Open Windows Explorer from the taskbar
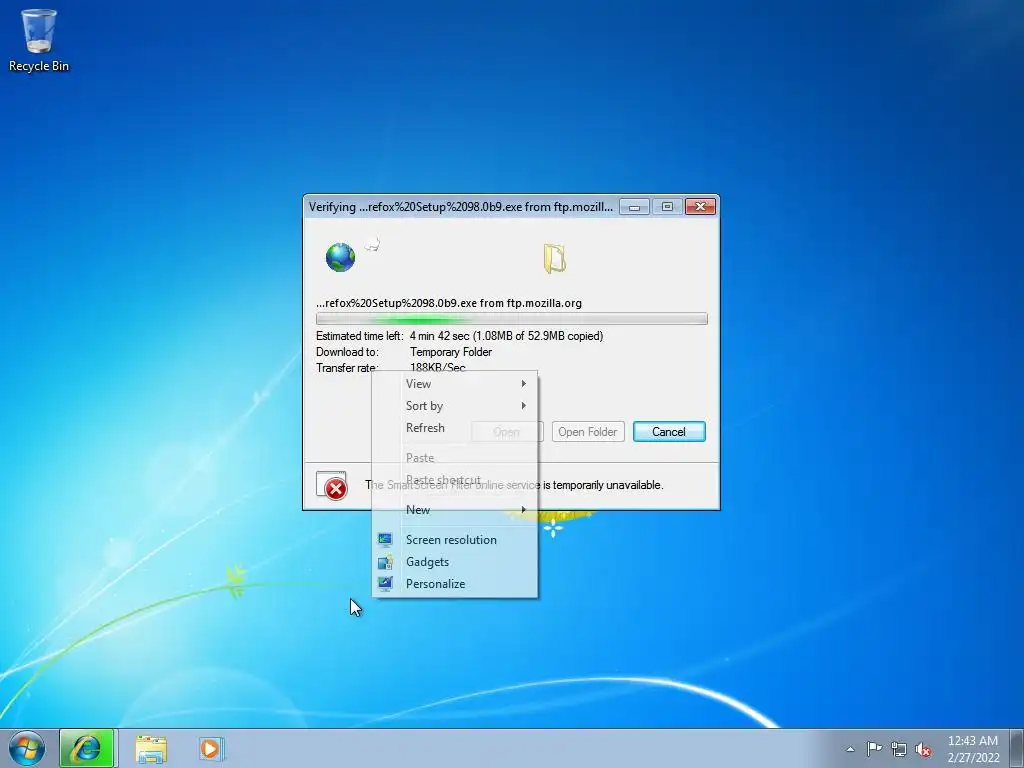Viewport: 1024px width, 768px height. [151, 749]
